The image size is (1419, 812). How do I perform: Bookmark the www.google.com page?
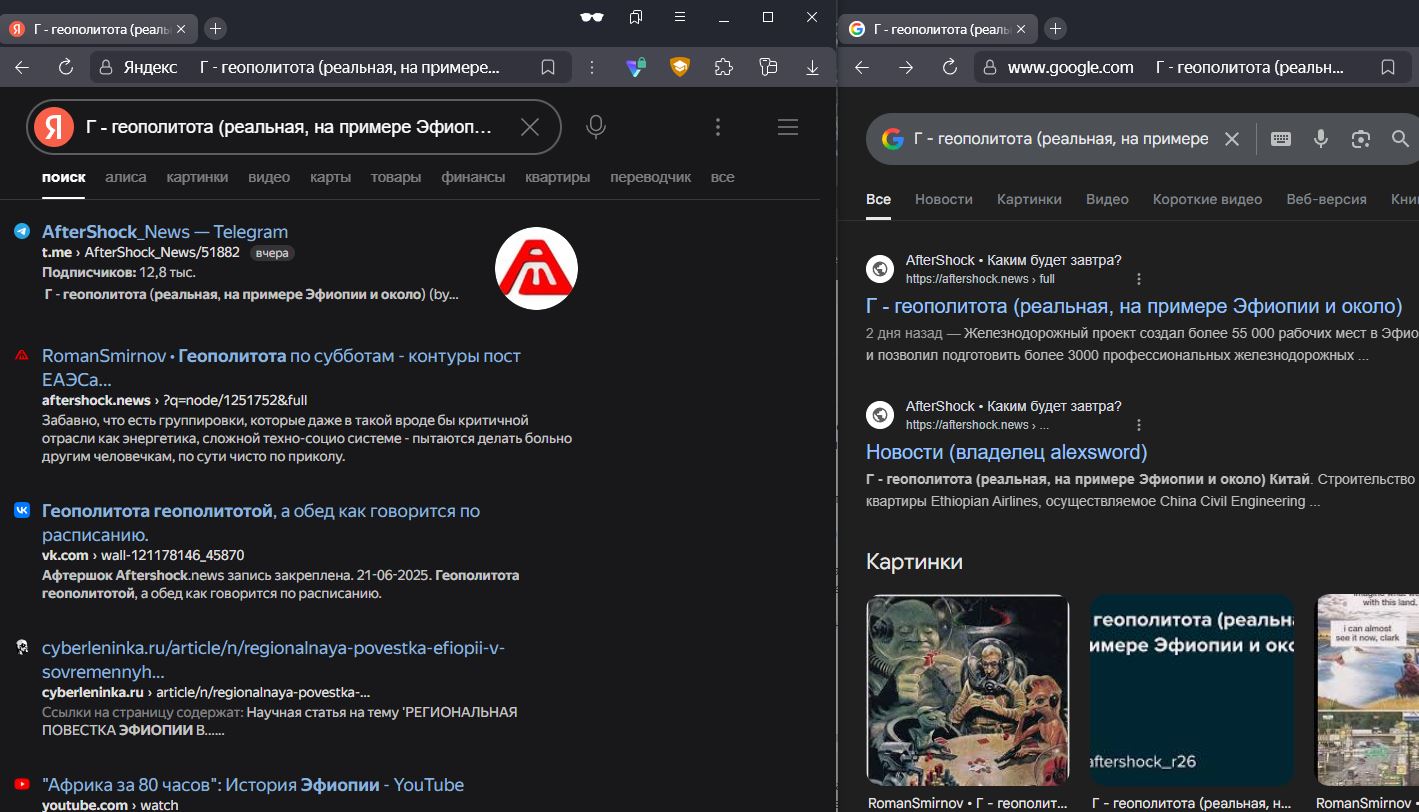(x=1388, y=67)
